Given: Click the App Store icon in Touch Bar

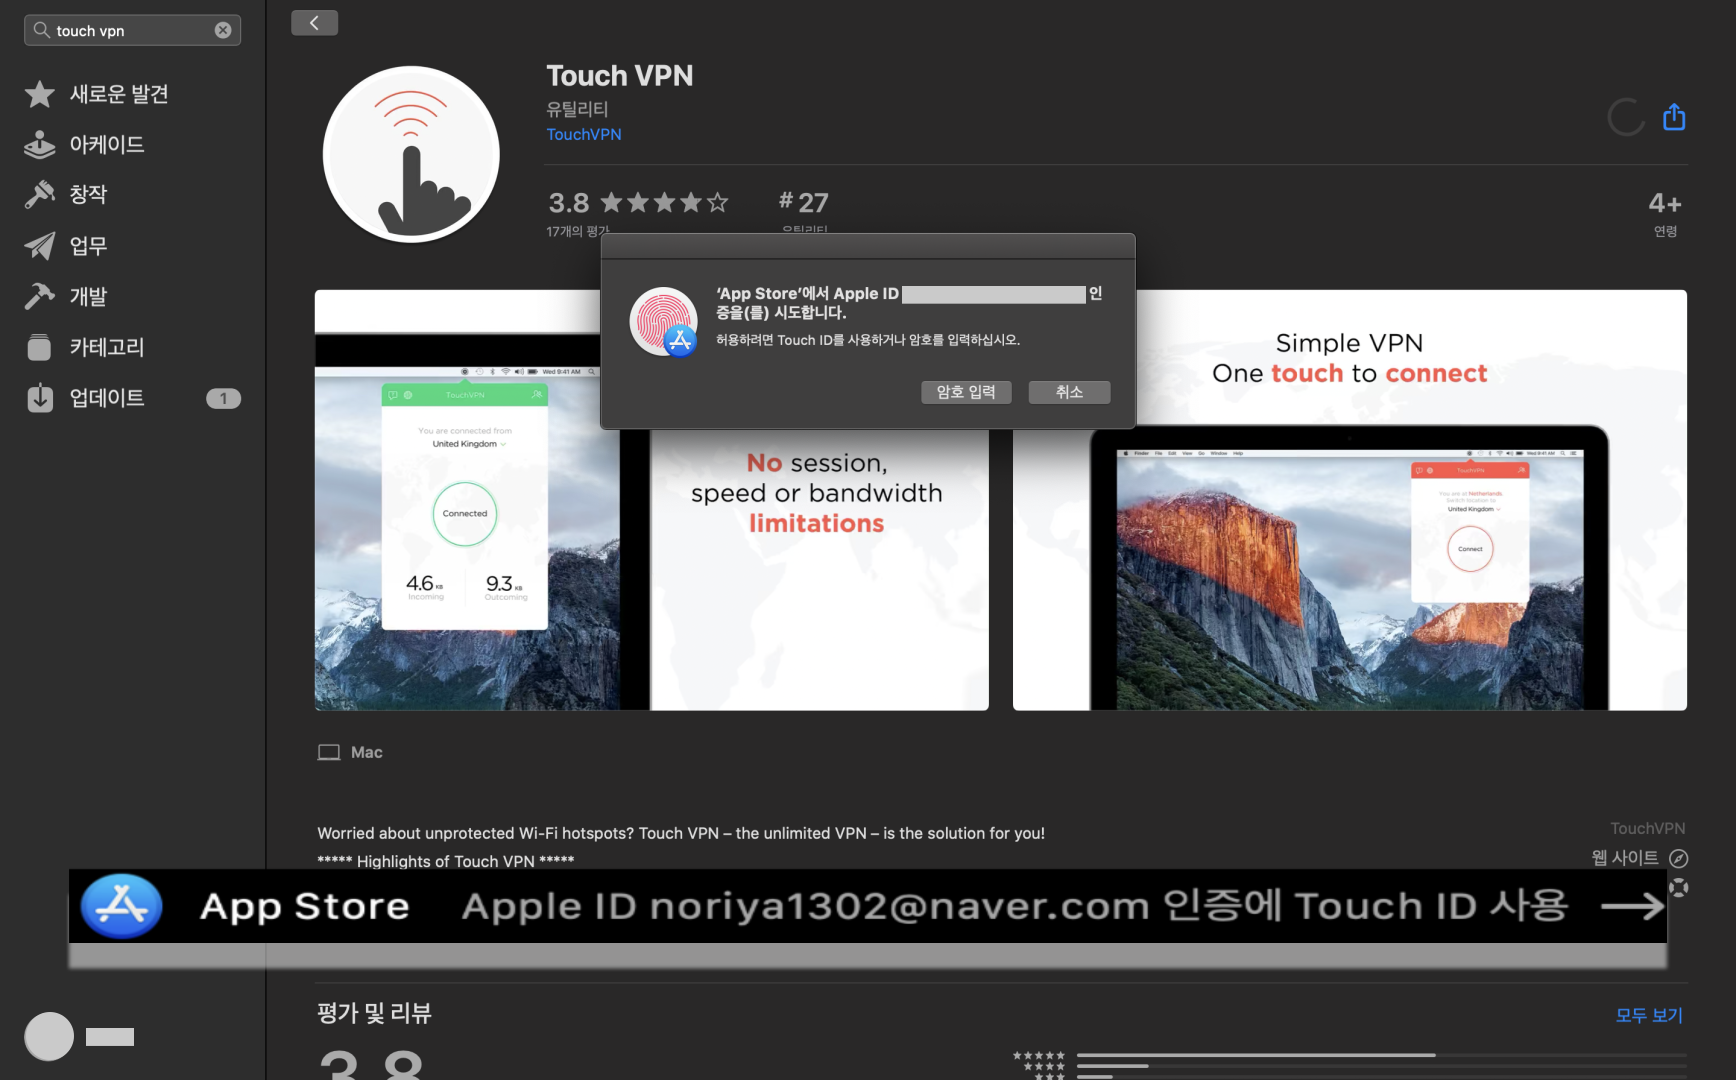Looking at the screenshot, I should (122, 906).
